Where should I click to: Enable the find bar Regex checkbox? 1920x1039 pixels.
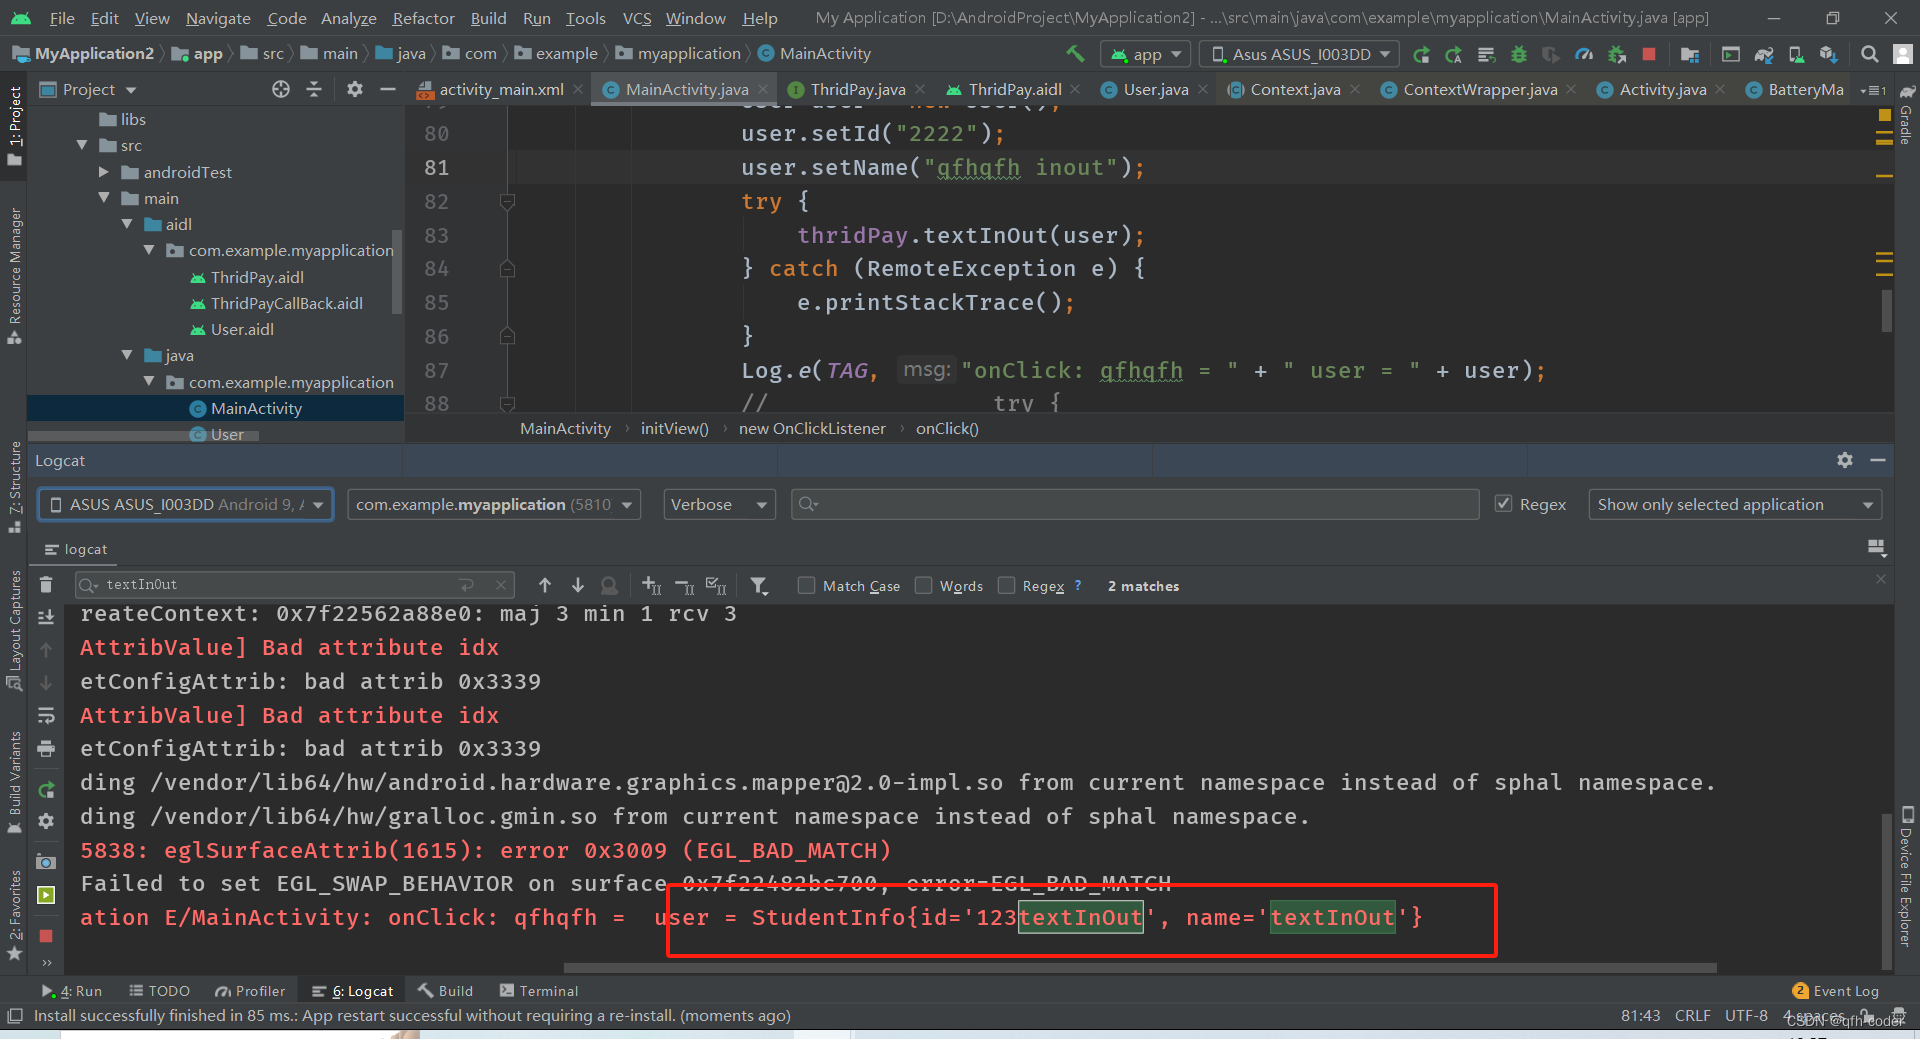coord(1006,585)
